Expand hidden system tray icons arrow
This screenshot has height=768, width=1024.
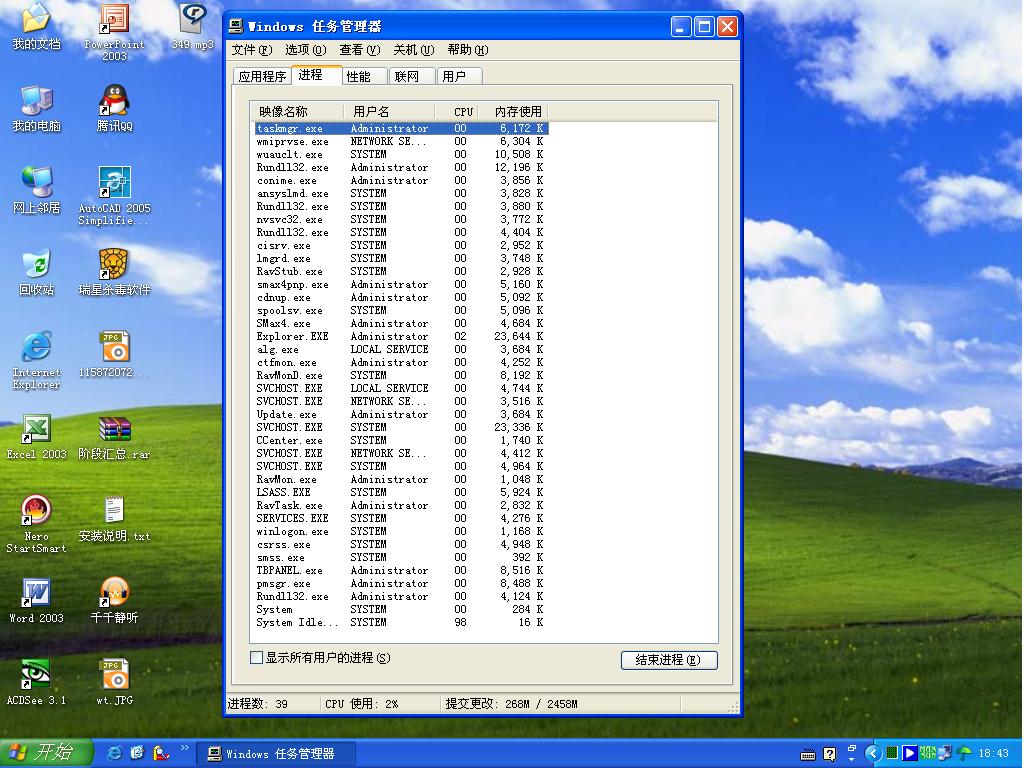pos(872,753)
